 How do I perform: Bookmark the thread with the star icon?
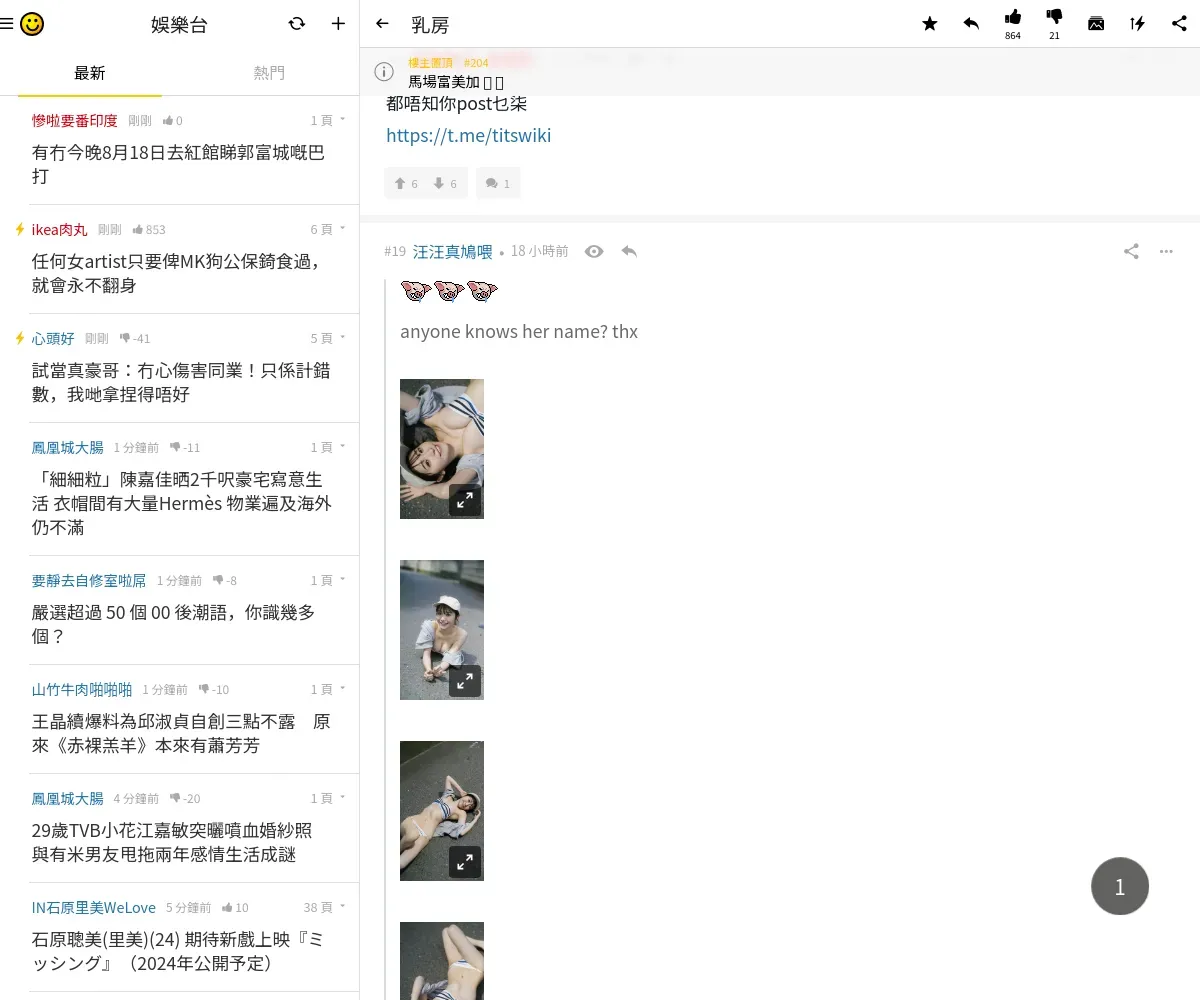click(x=930, y=24)
